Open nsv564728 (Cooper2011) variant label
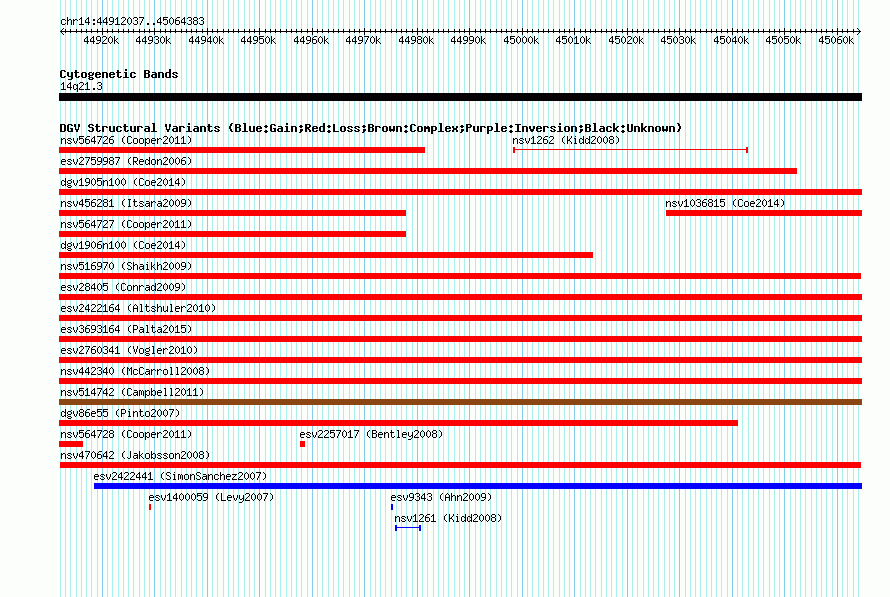Image resolution: width=890 pixels, height=597 pixels. (126, 434)
